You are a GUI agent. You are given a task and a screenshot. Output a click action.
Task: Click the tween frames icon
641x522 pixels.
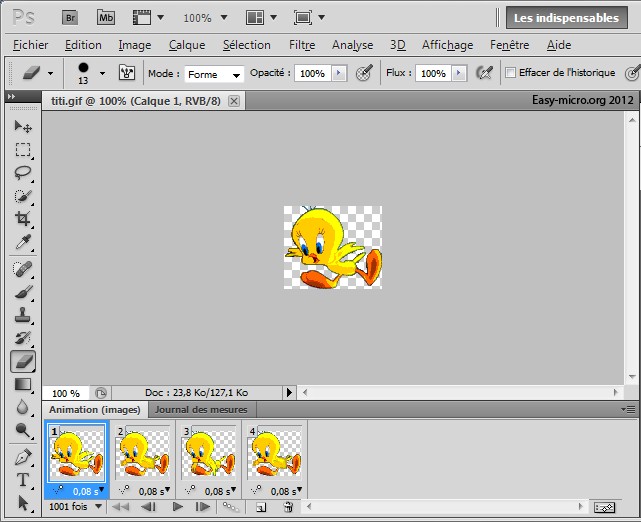tap(231, 507)
